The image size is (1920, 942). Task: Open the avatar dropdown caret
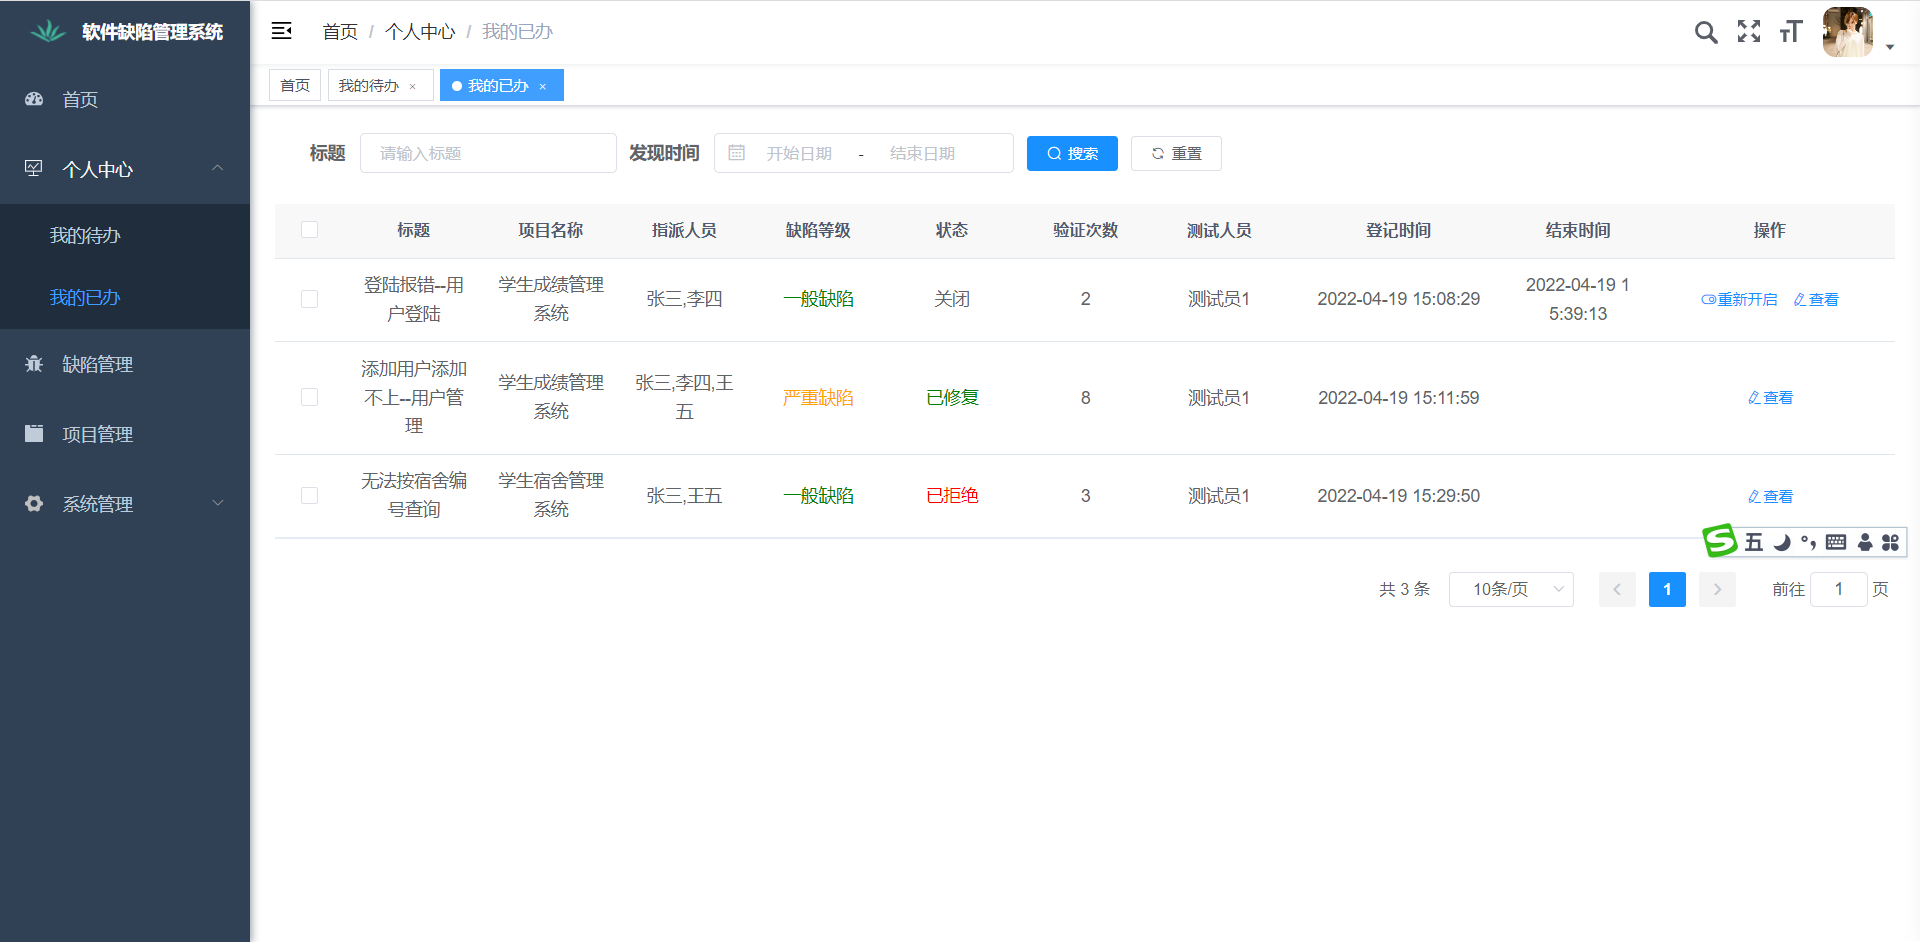[1890, 47]
